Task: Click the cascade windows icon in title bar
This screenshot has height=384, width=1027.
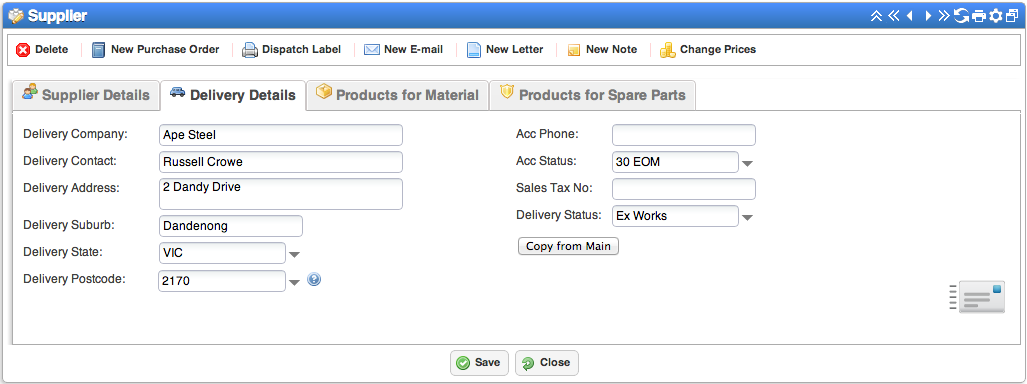Action: (1012, 16)
